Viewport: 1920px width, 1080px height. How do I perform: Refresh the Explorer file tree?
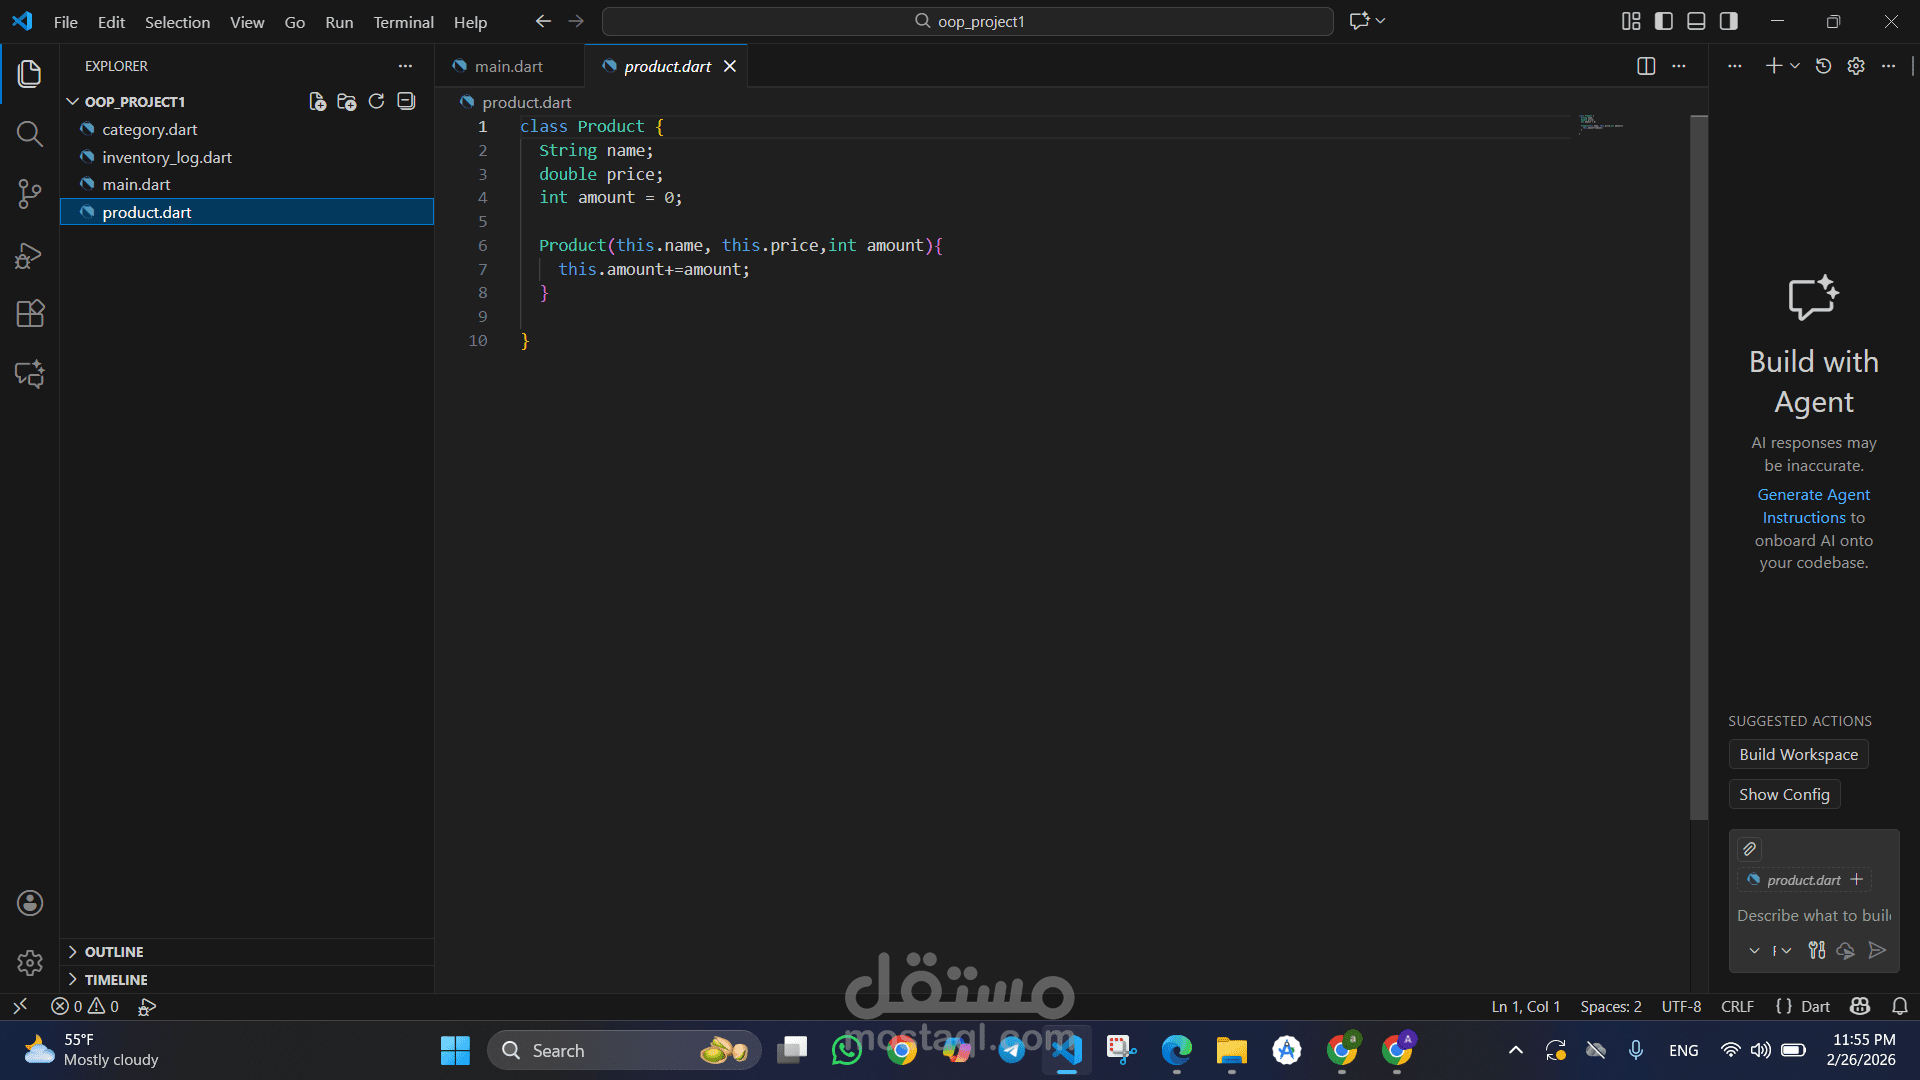376,101
